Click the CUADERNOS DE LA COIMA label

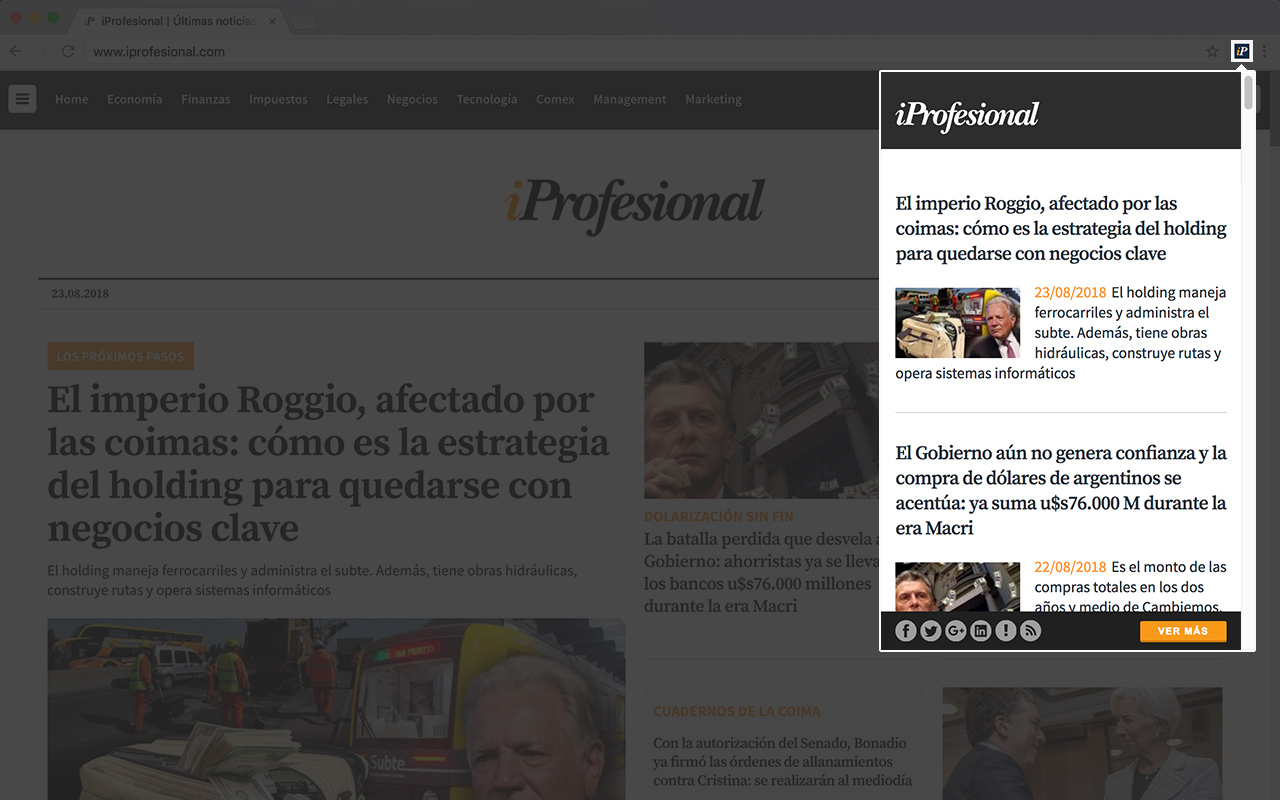(737, 711)
